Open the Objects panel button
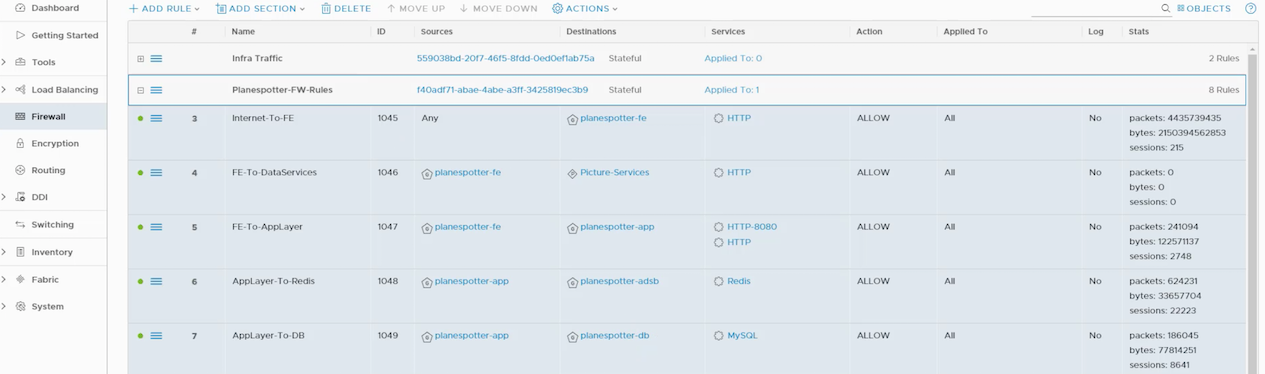The width and height of the screenshot is (1265, 374). (1204, 9)
